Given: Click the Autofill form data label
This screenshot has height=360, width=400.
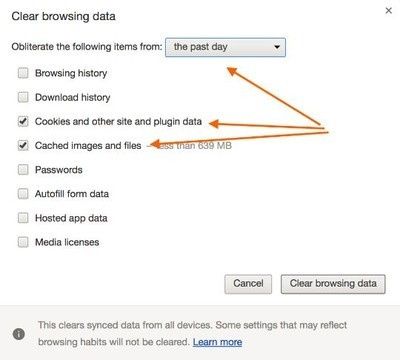Looking at the screenshot, I should [72, 194].
